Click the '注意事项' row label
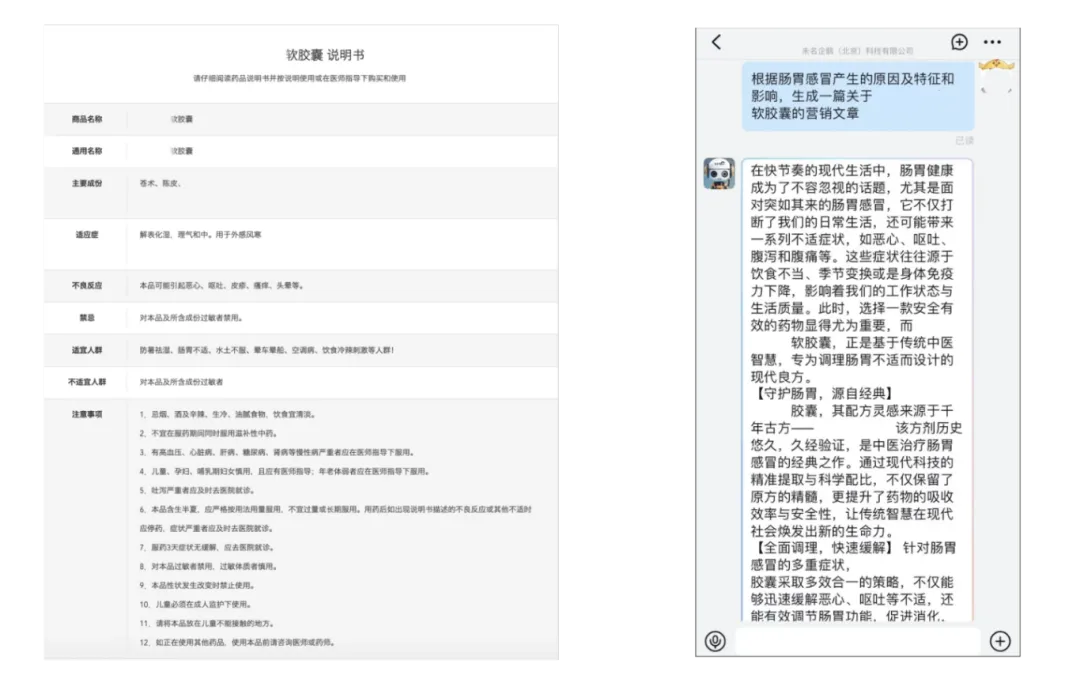1080x675 pixels. point(87,415)
